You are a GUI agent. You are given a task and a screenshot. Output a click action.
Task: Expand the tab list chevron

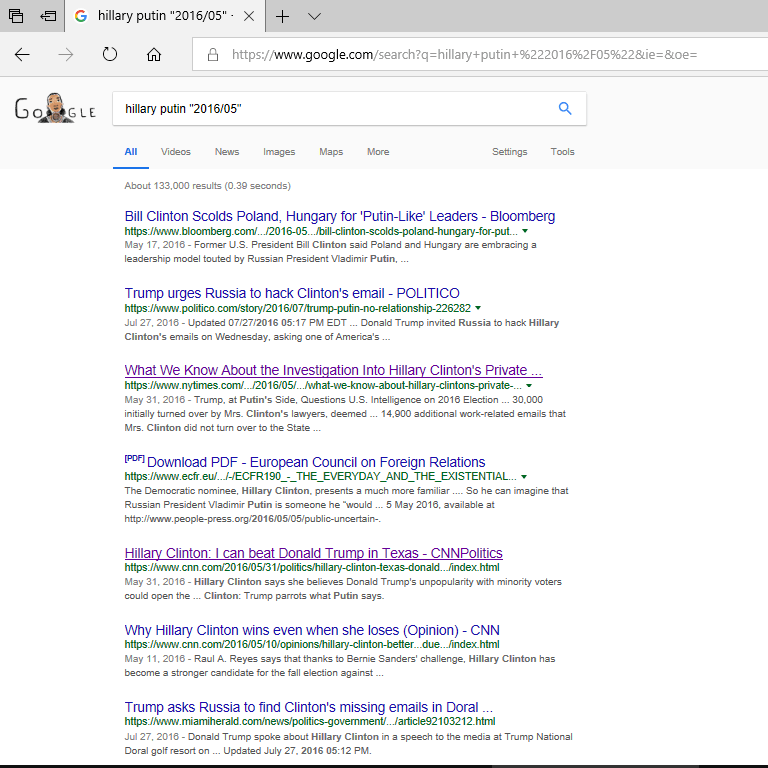[314, 16]
